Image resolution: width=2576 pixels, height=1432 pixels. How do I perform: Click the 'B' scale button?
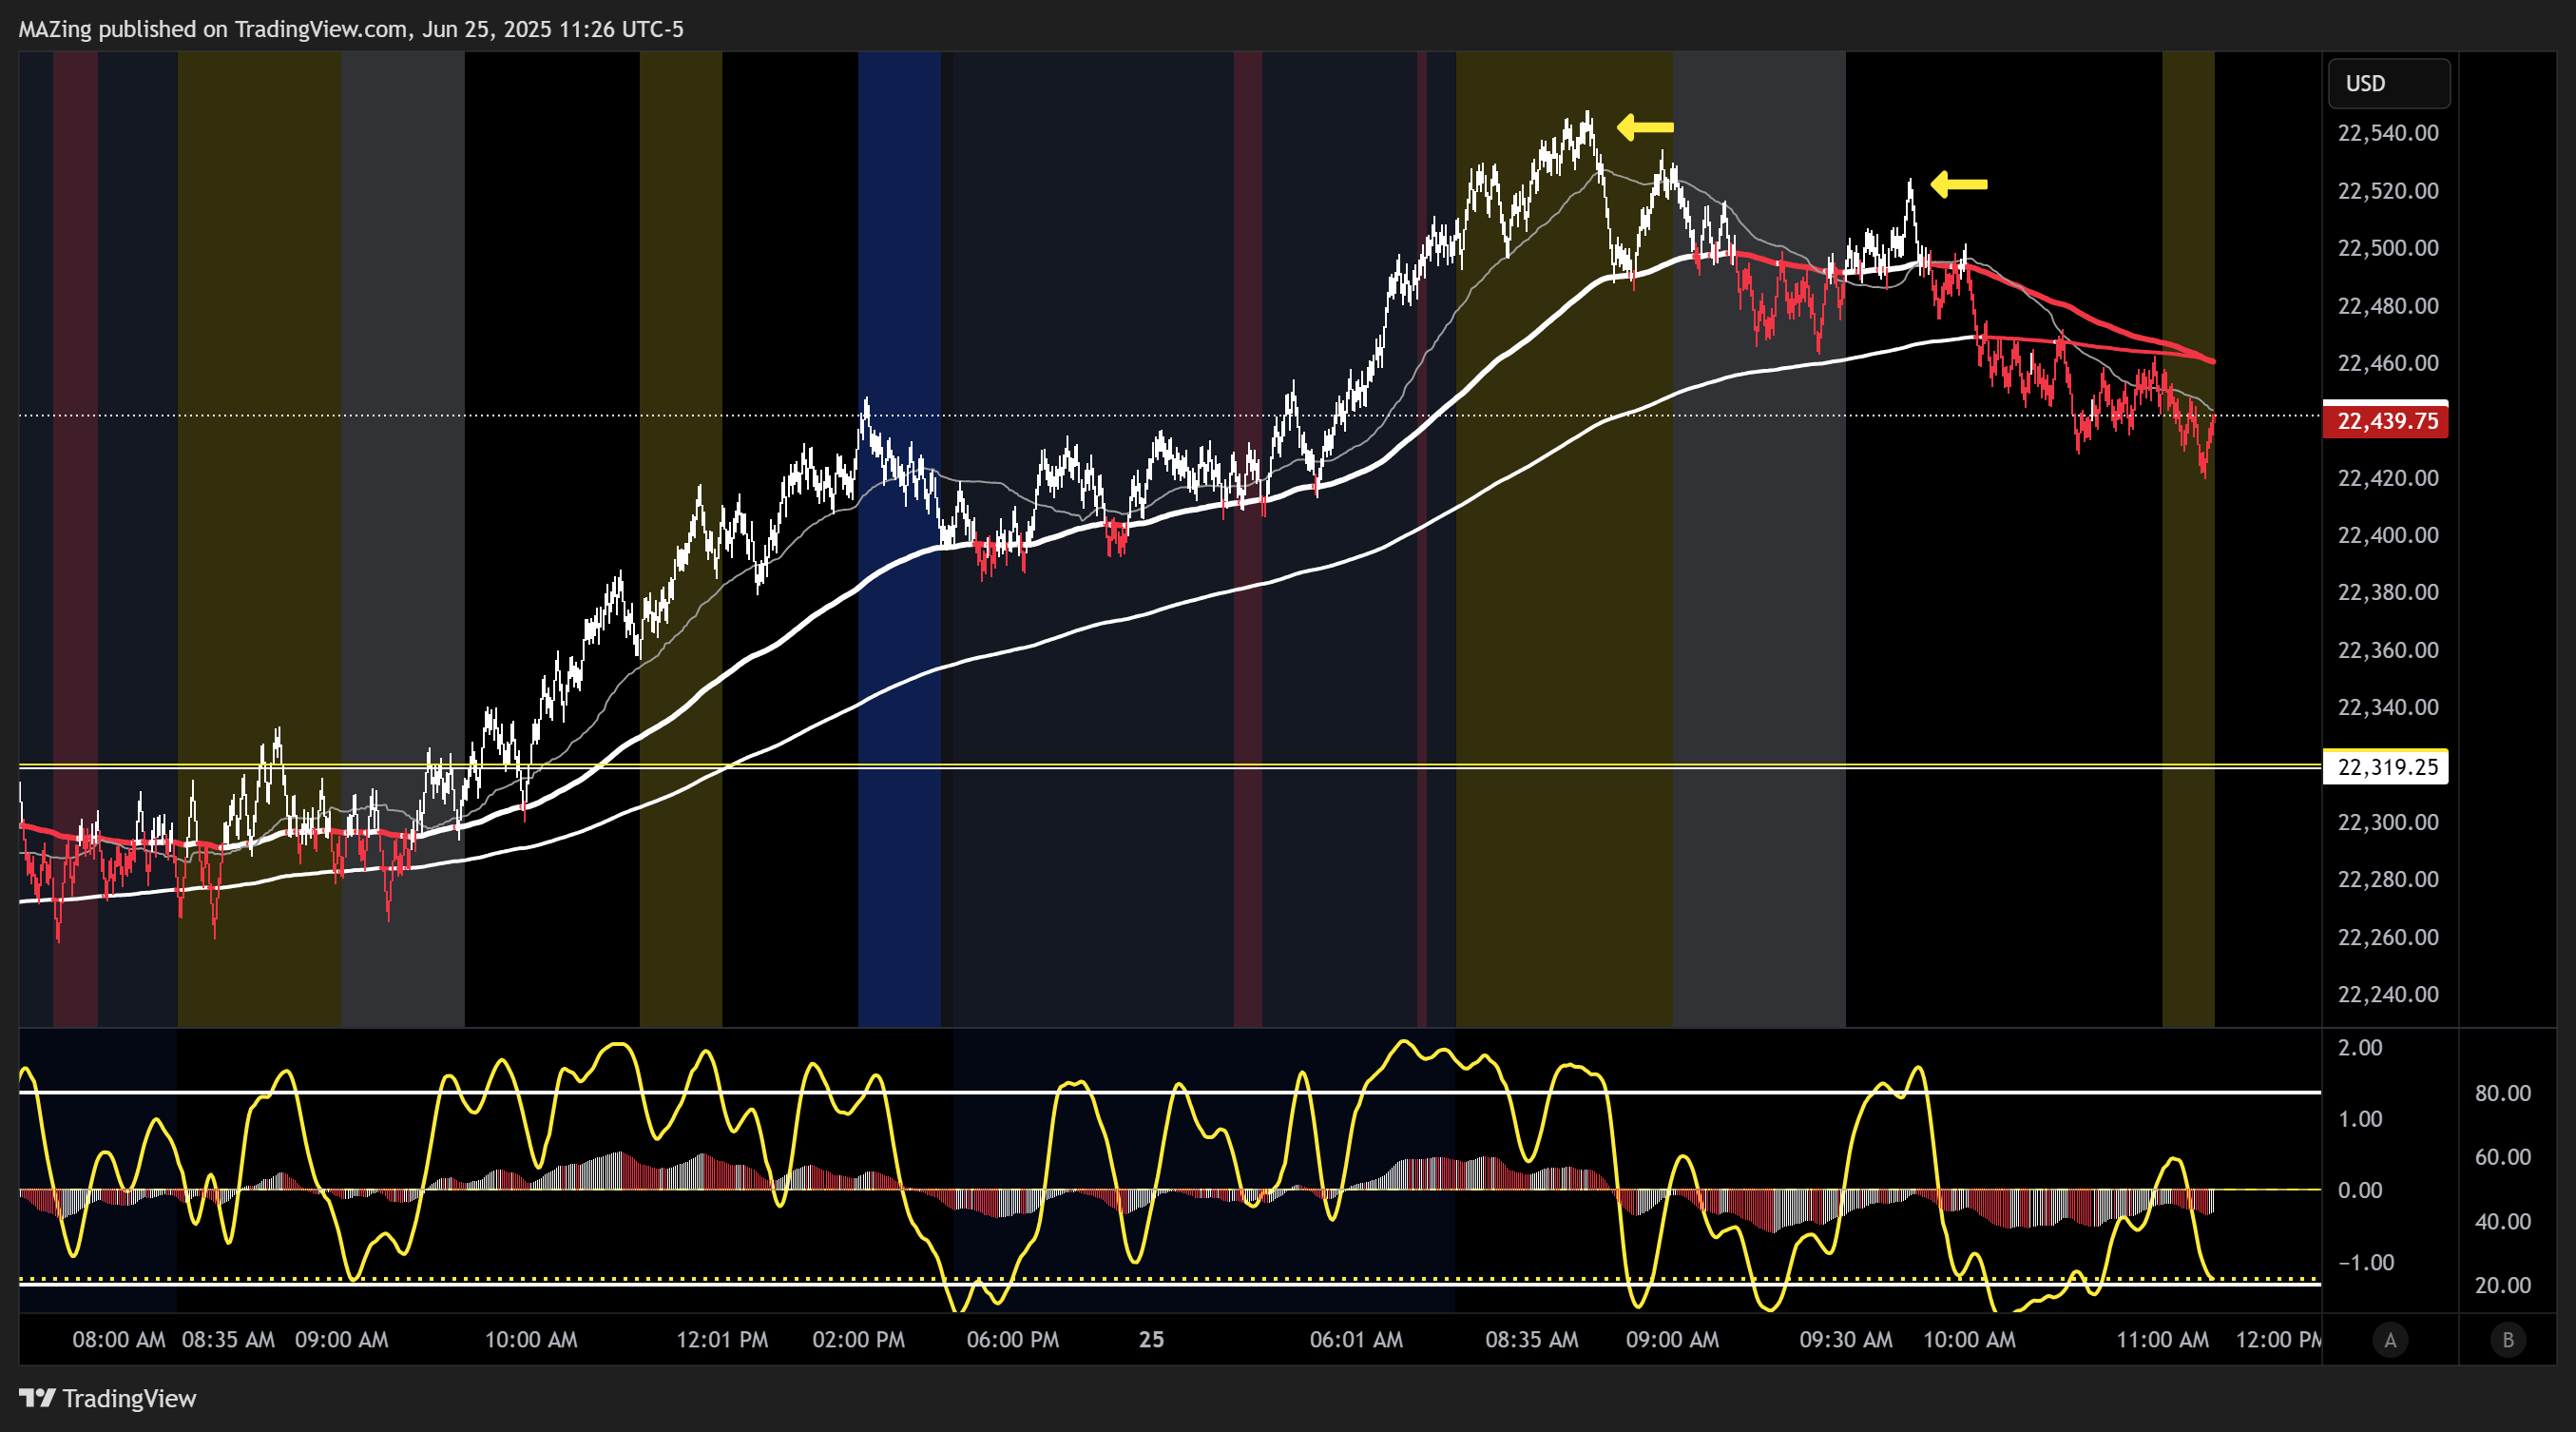[2507, 1340]
